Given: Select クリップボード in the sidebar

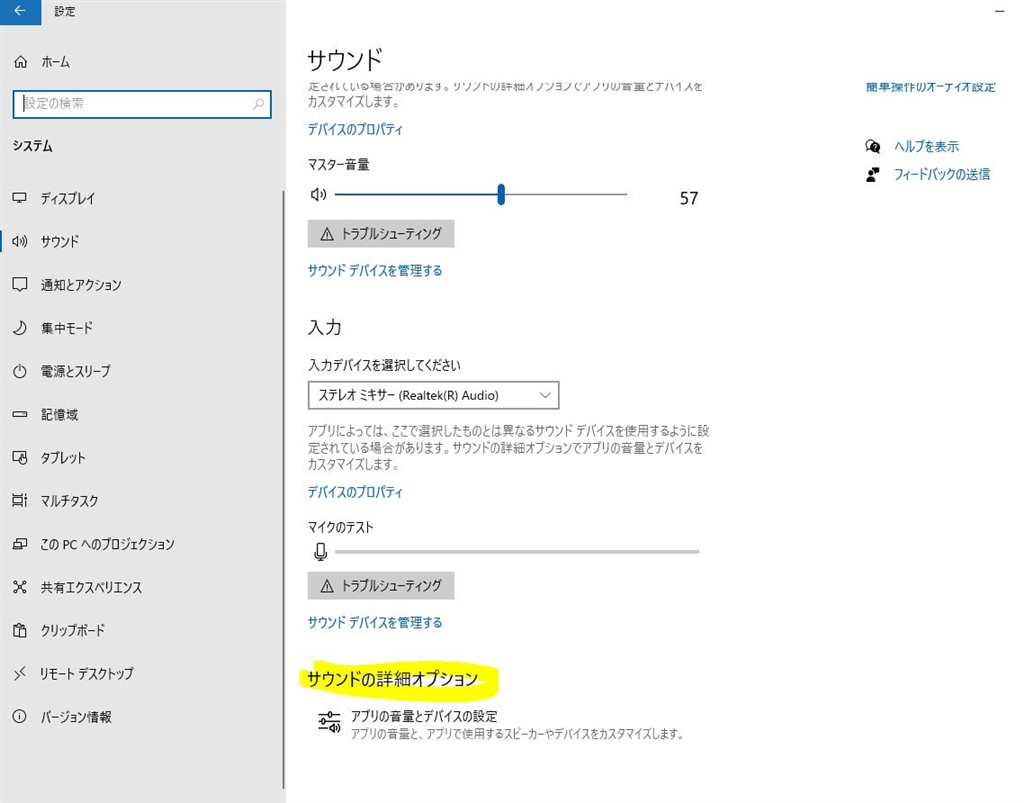Looking at the screenshot, I should (x=72, y=630).
